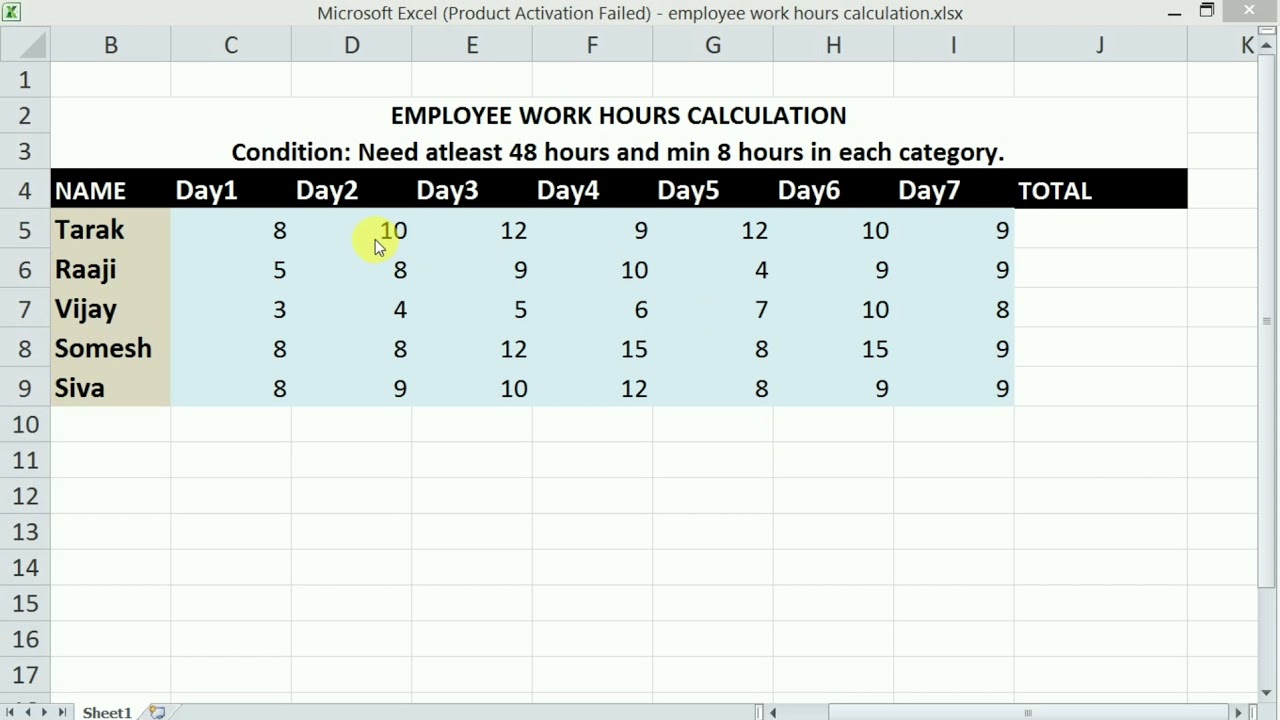This screenshot has height=720, width=1280.
Task: Minimize the Excel window
Action: tap(1174, 12)
